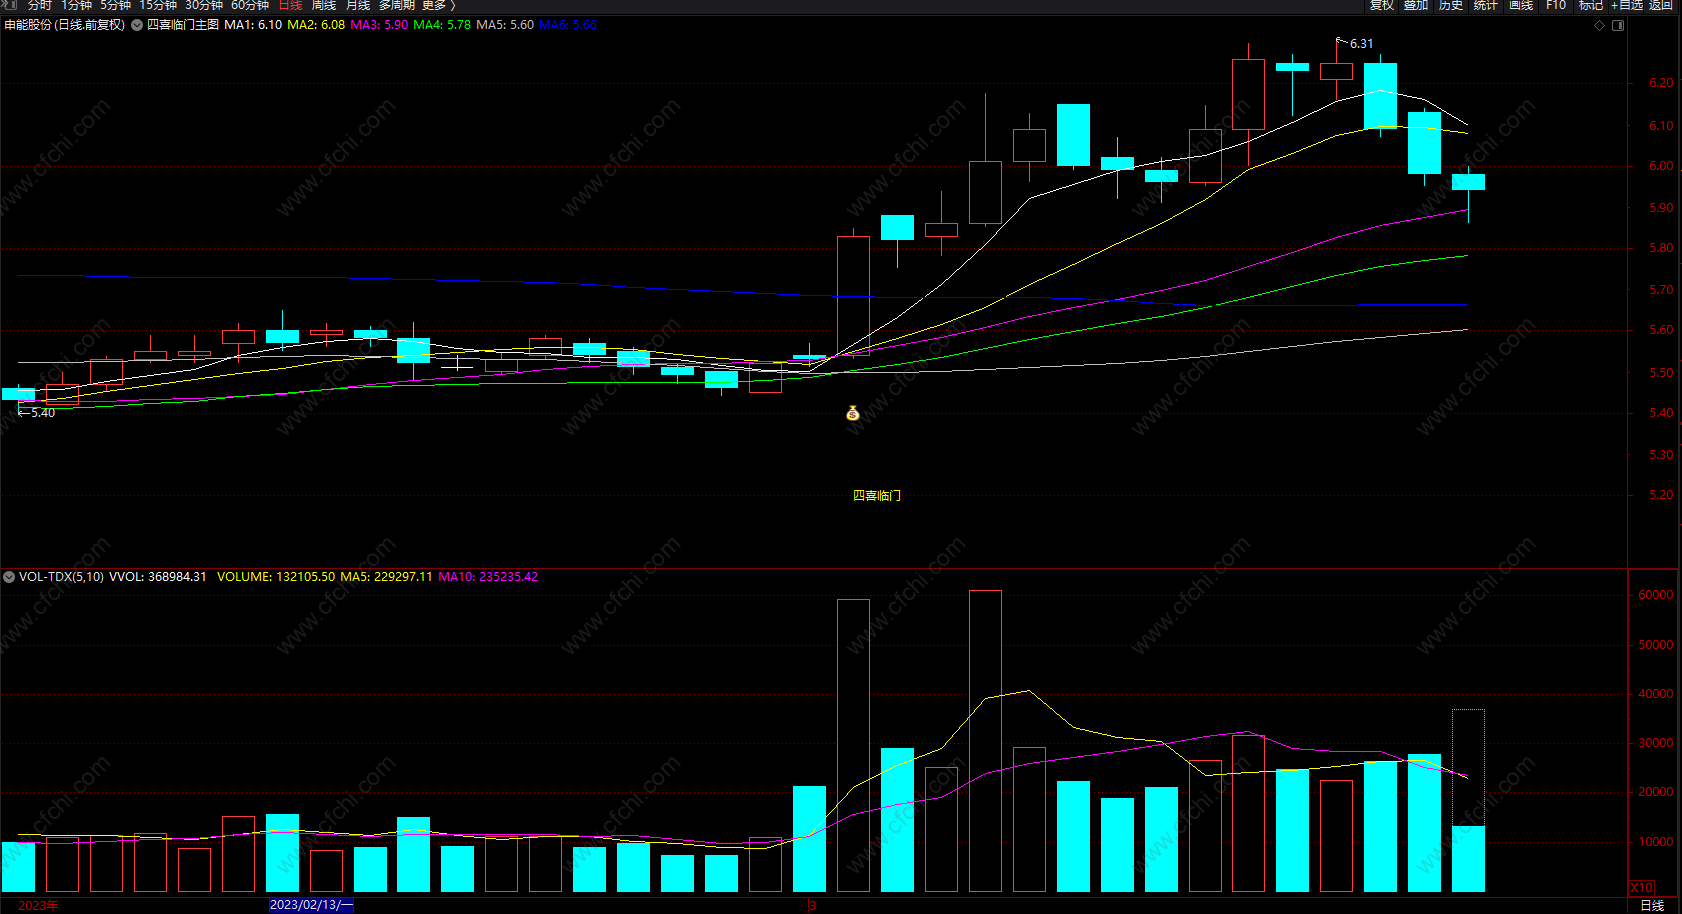Screen dimensions: 1682x914
Task: Expand VOL-TDX indicator dropdown arrow
Action: pyautogui.click(x=9, y=577)
